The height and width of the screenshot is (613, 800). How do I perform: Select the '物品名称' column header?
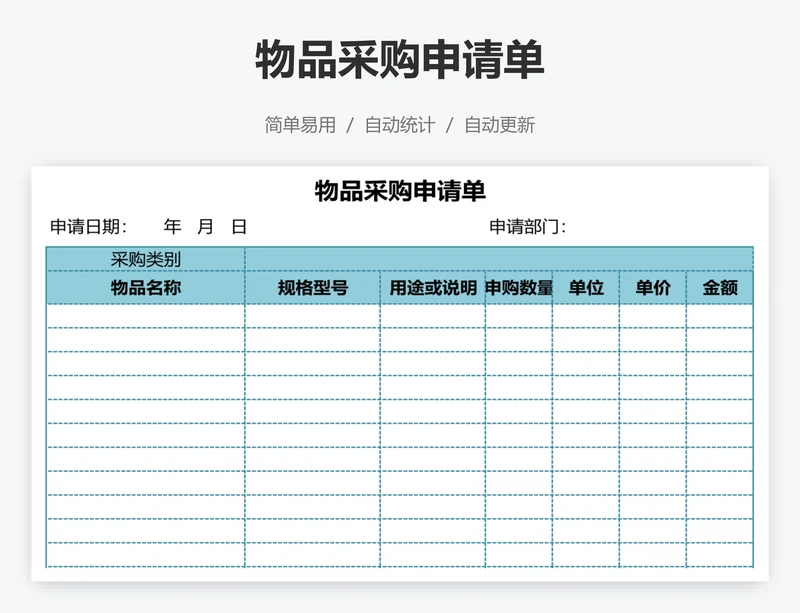(146, 288)
